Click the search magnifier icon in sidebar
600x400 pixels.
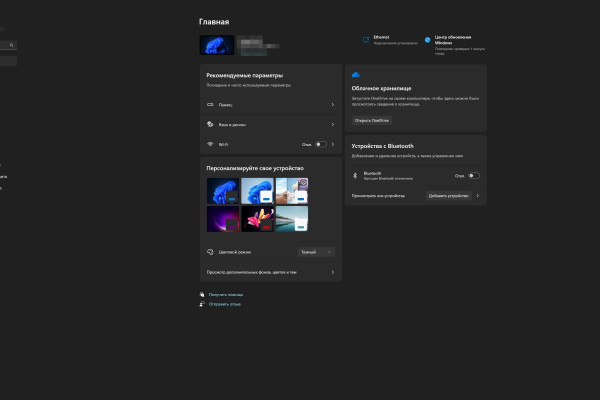pos(12,45)
